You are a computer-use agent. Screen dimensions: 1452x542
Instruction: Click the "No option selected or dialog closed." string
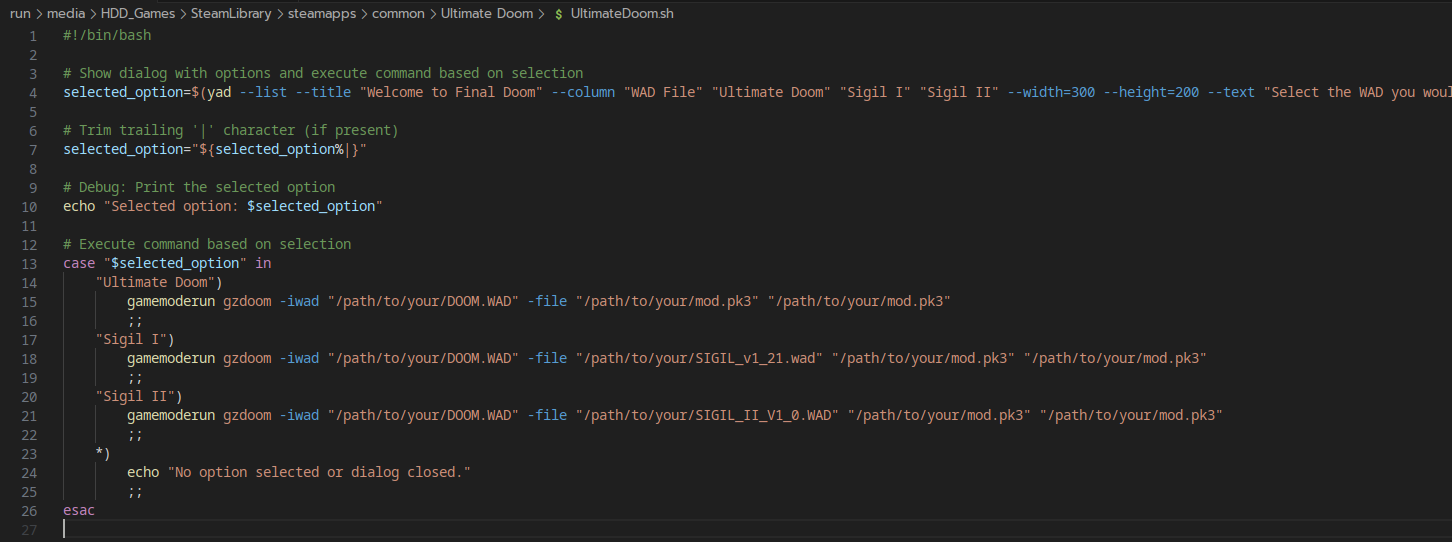(319, 472)
